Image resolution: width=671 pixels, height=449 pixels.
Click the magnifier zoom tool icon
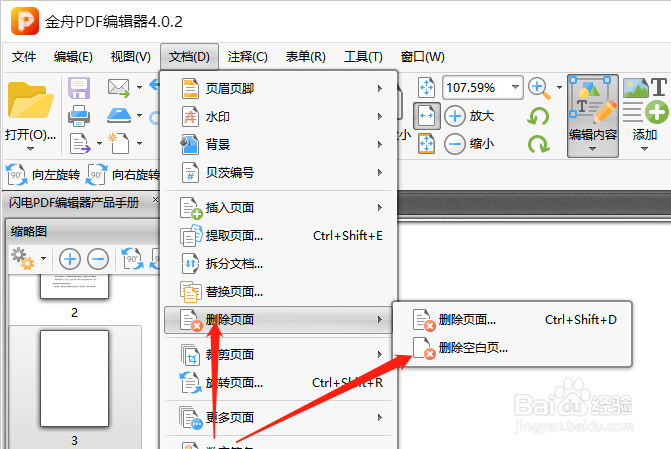click(539, 88)
